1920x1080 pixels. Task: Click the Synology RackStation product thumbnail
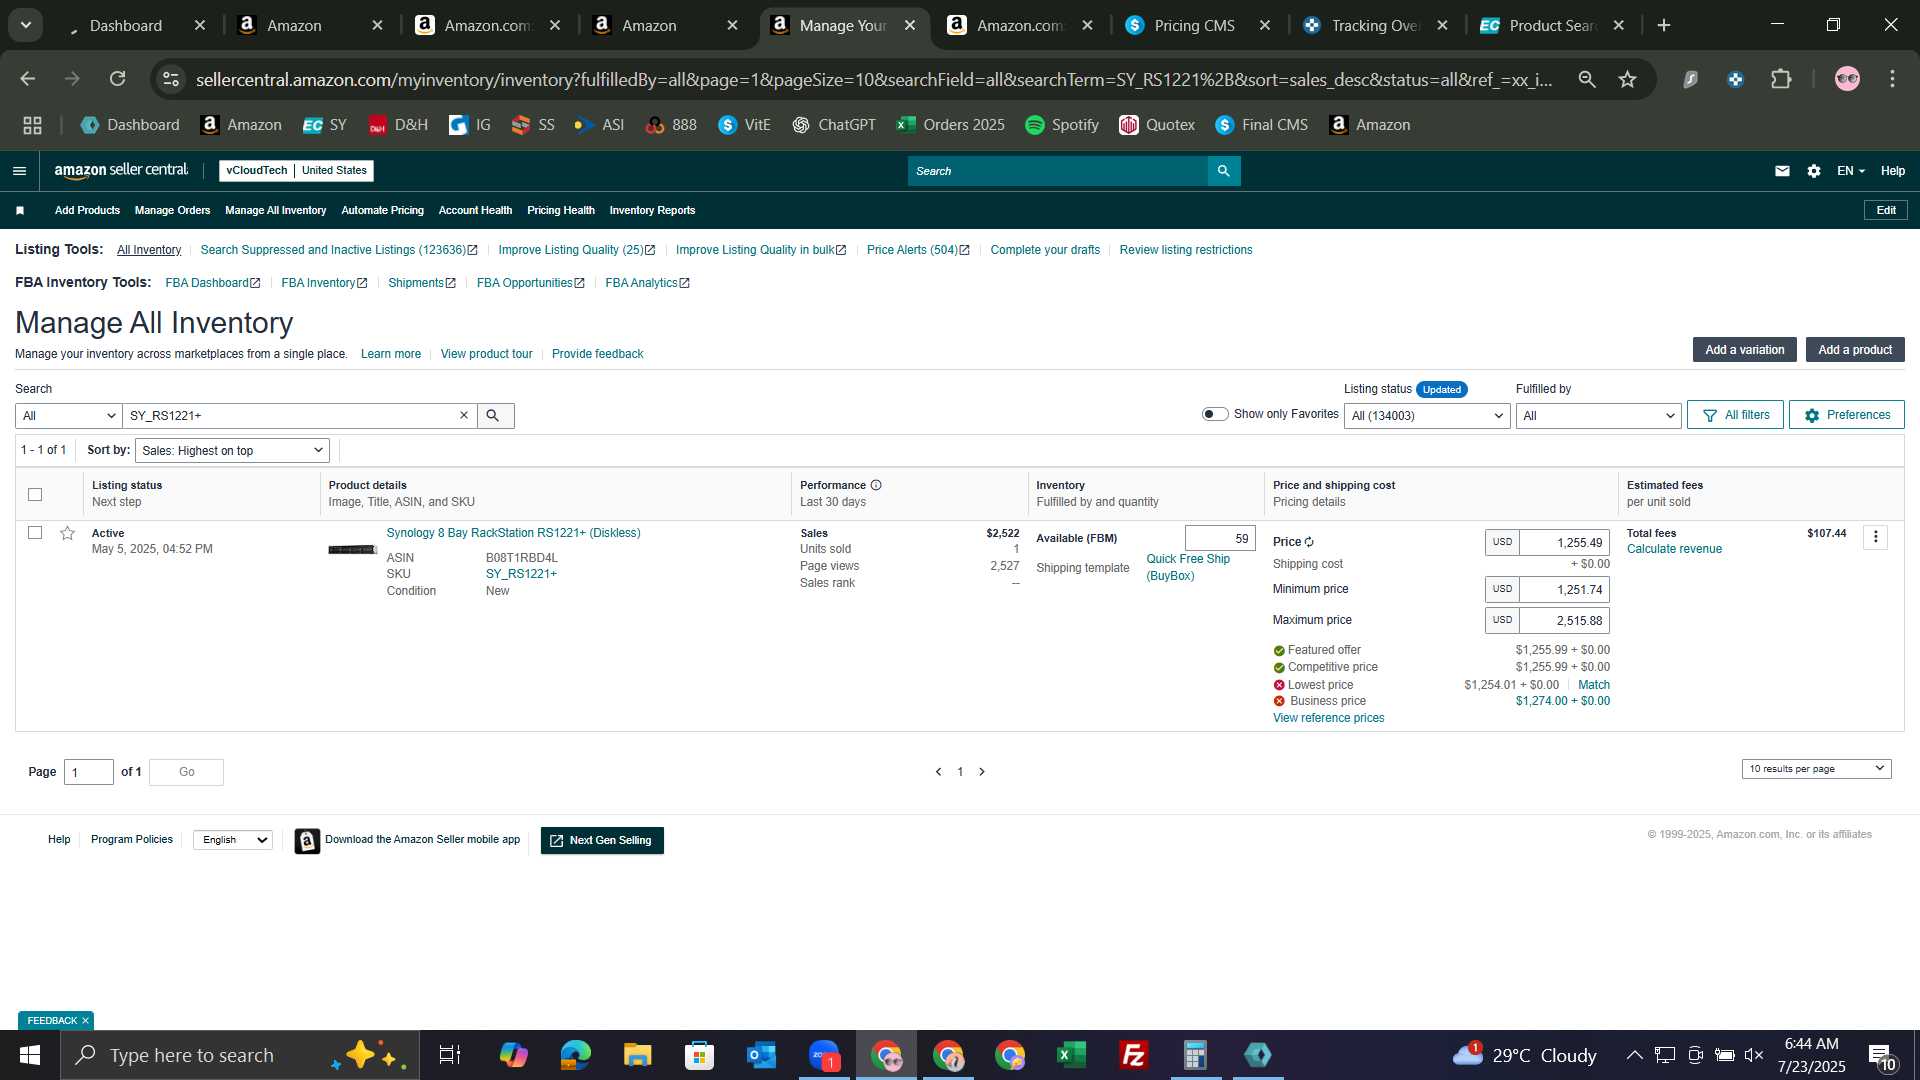point(352,549)
